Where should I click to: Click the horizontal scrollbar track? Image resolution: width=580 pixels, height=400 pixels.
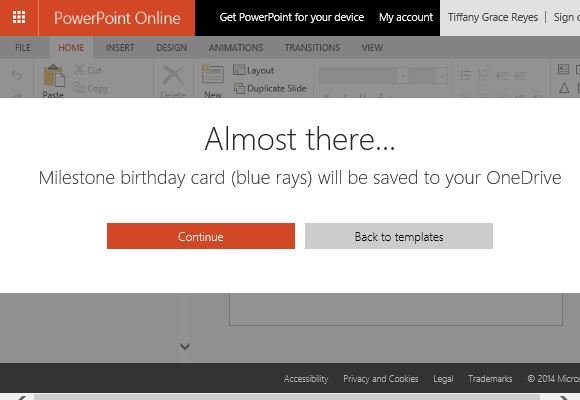[x=287, y=397]
